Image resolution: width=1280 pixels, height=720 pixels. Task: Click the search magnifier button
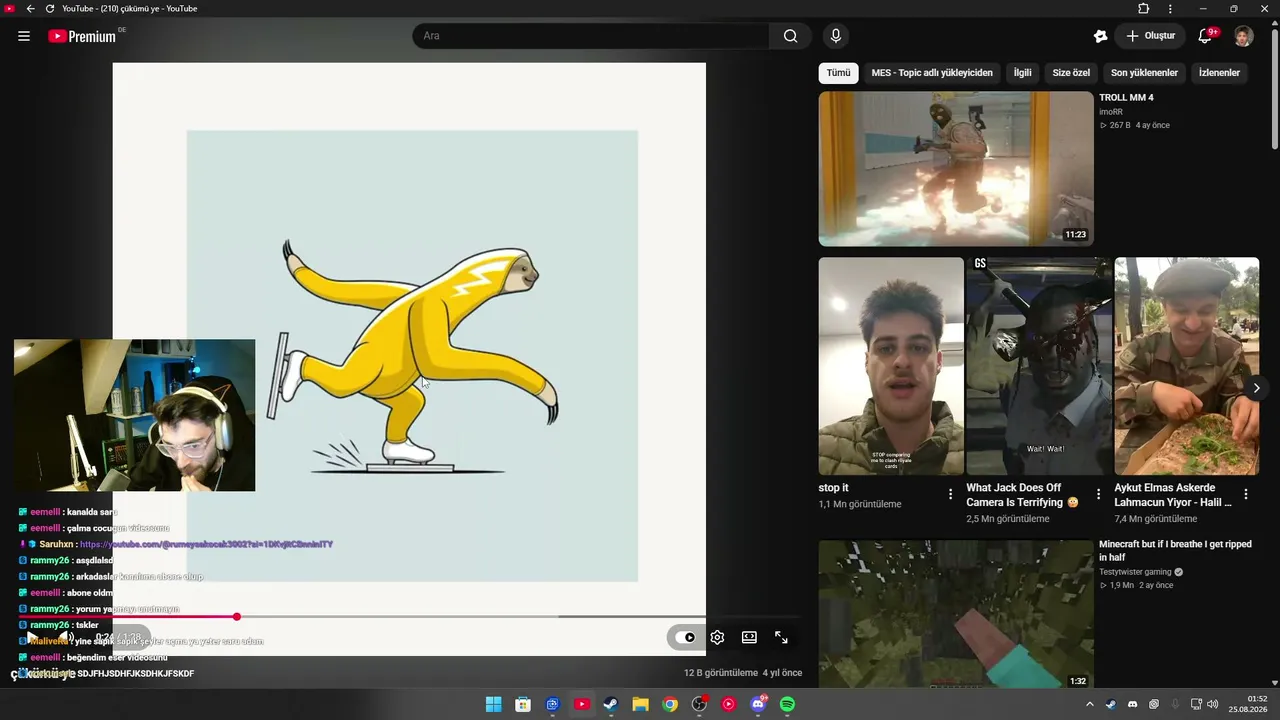coord(790,36)
